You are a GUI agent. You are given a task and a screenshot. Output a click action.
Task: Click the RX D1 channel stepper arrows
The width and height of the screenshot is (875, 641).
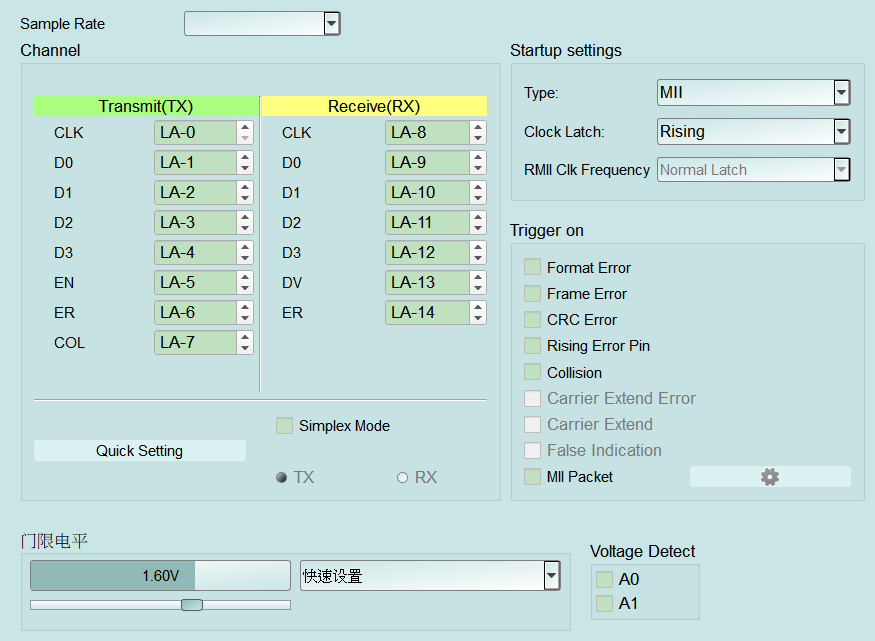(x=478, y=193)
